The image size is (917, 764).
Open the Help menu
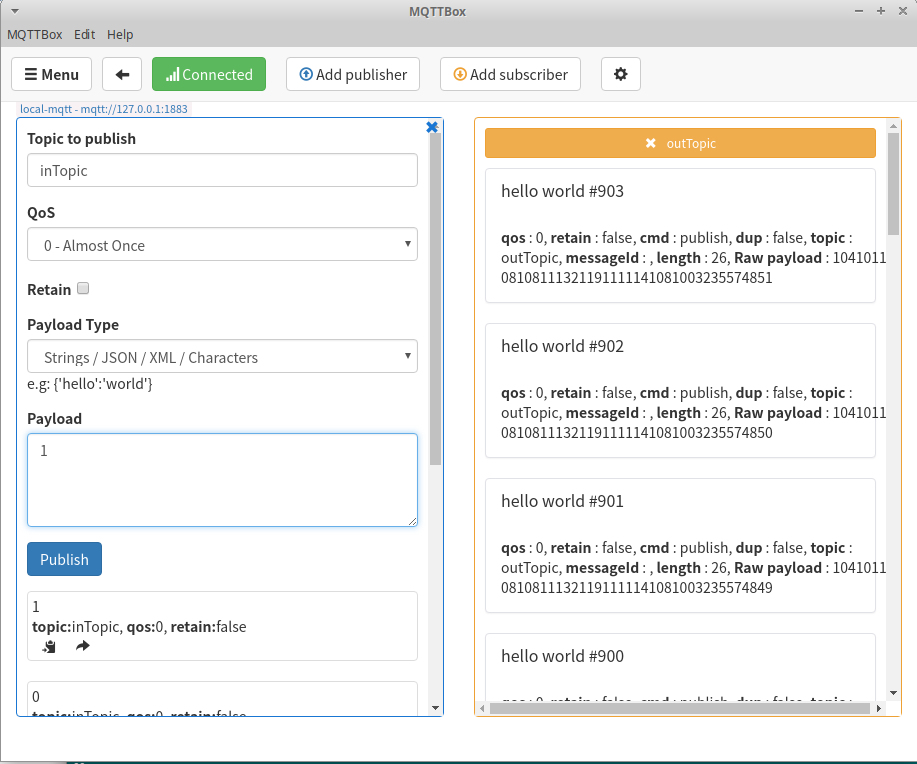point(120,35)
